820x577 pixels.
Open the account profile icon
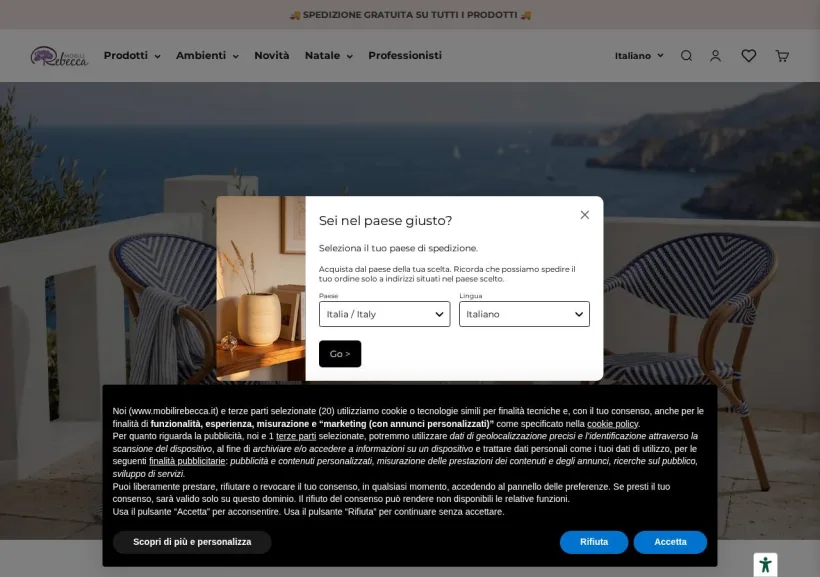(715, 55)
